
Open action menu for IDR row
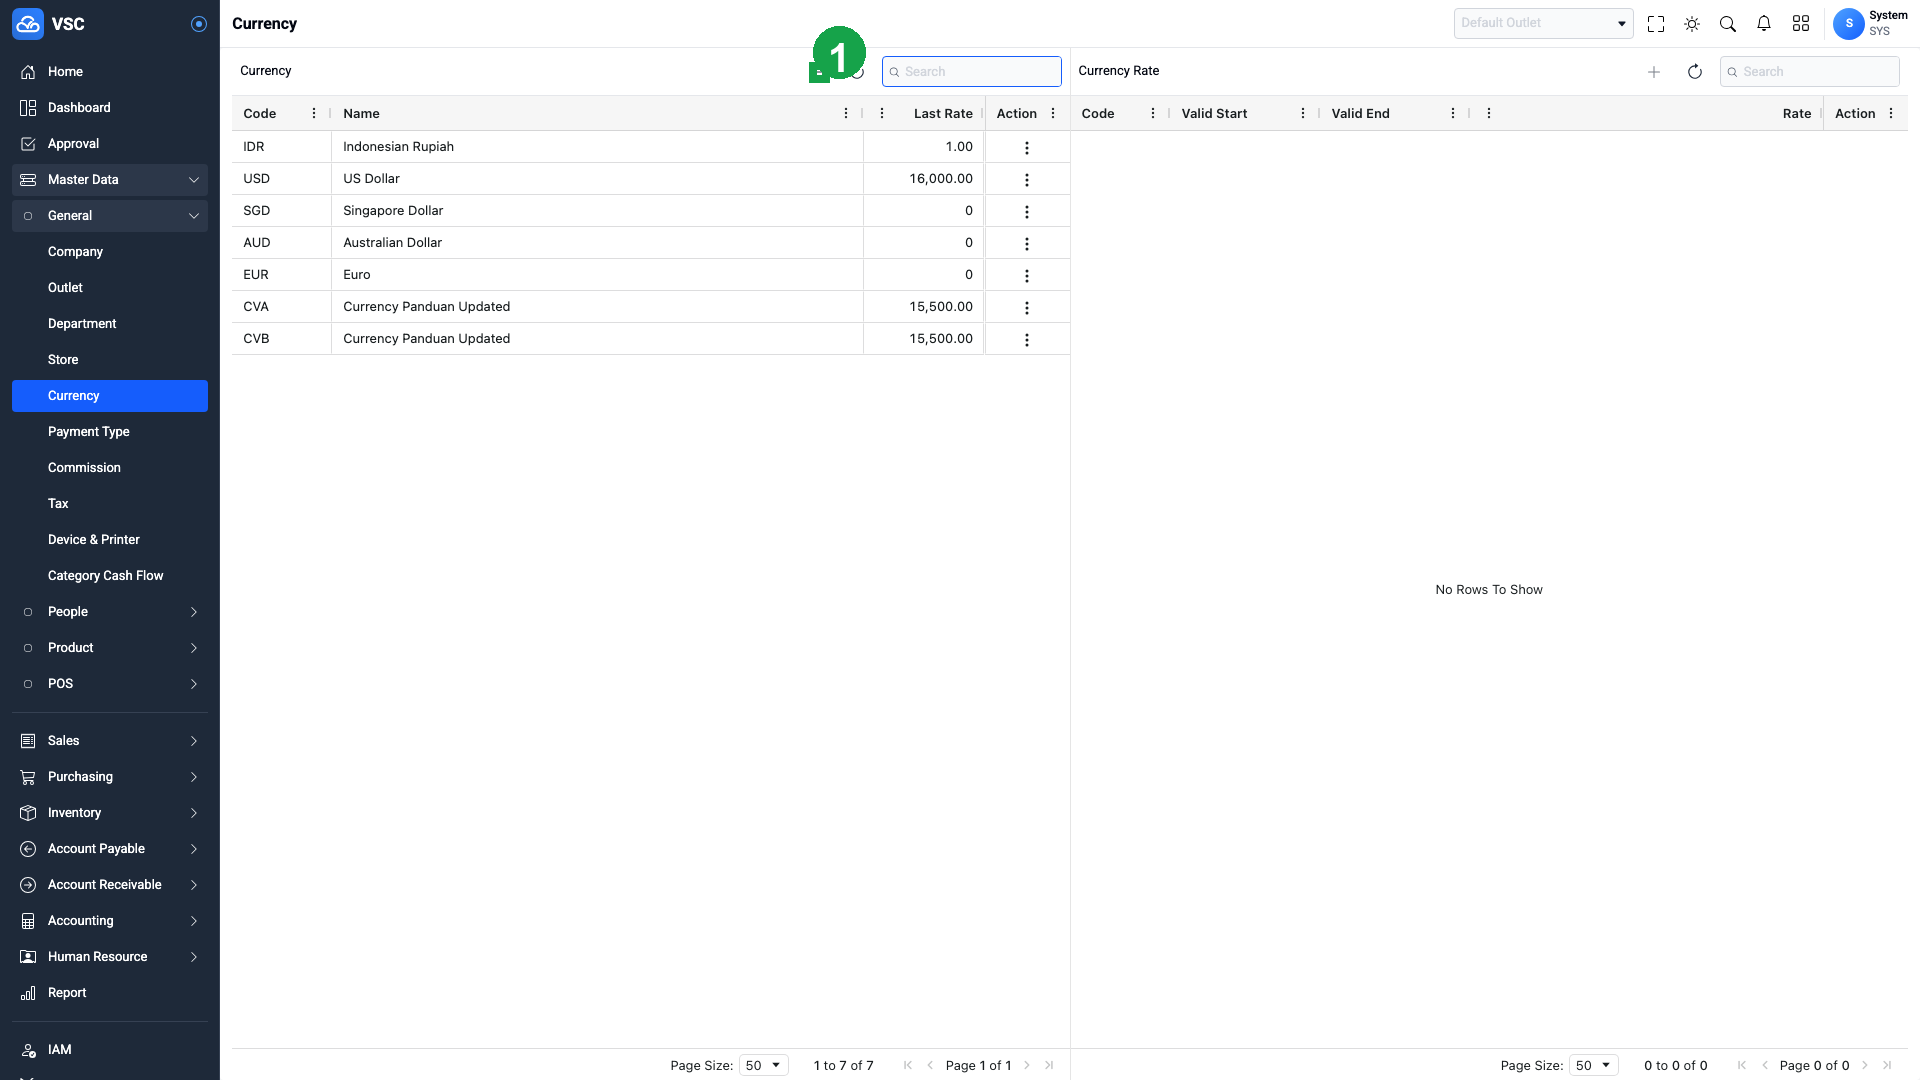point(1027,148)
